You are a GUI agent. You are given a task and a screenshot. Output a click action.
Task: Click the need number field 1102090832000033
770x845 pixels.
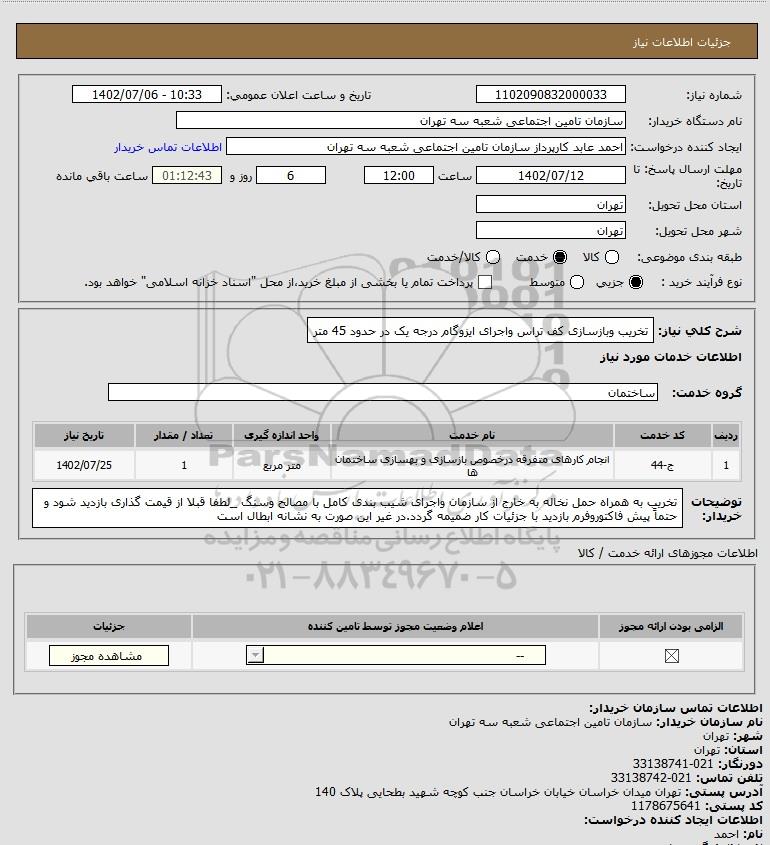(551, 94)
